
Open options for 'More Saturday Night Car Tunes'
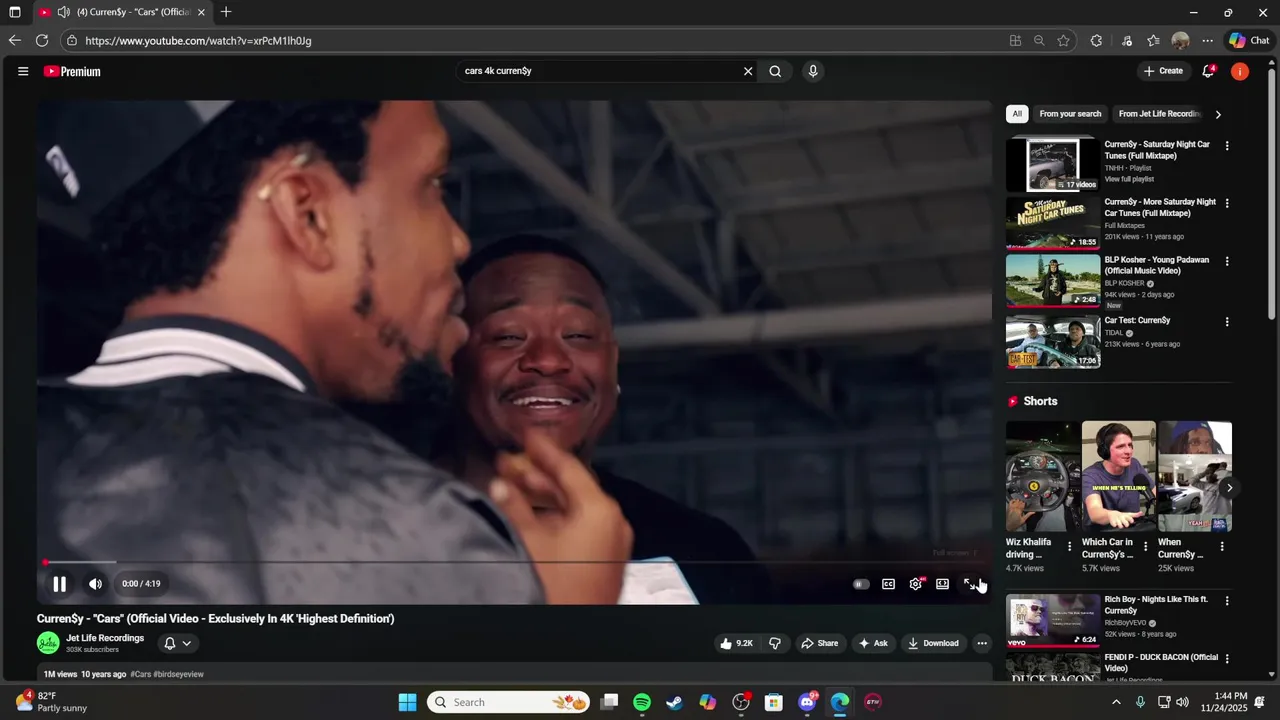(1227, 203)
